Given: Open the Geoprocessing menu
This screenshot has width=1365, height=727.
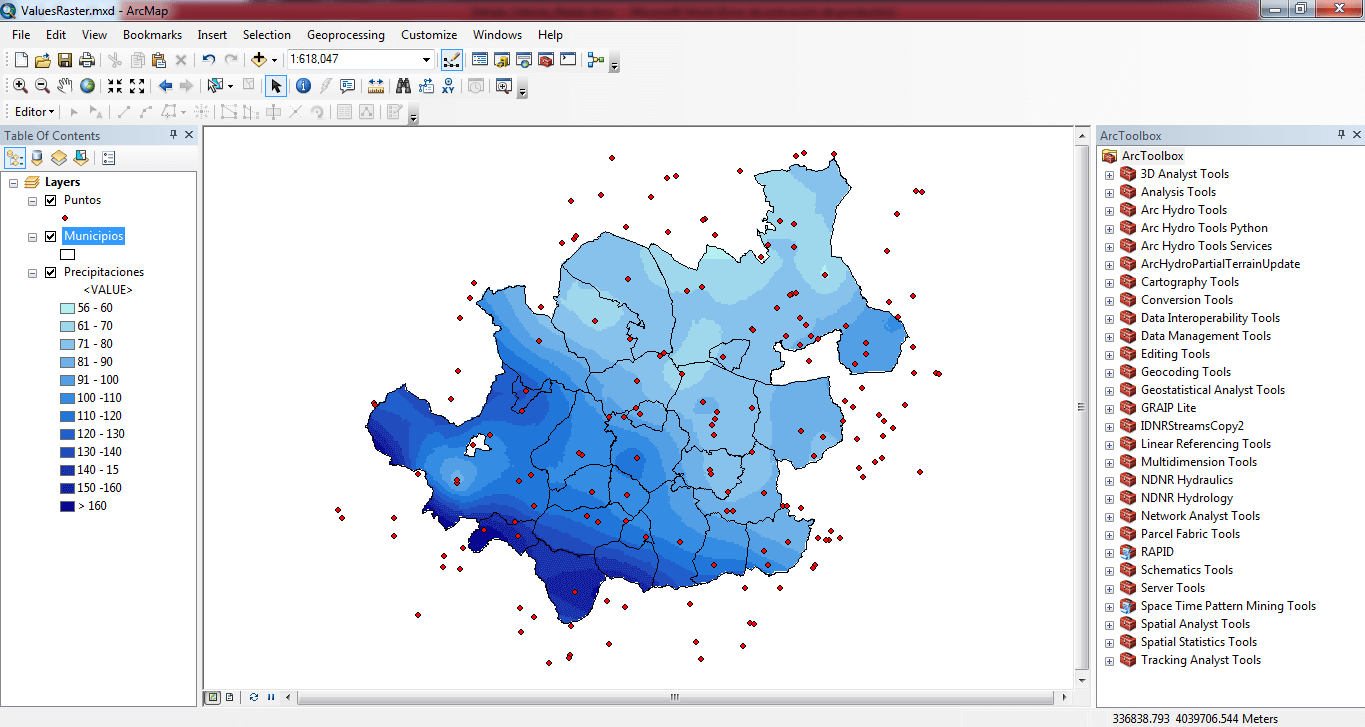Looking at the screenshot, I should coord(345,35).
